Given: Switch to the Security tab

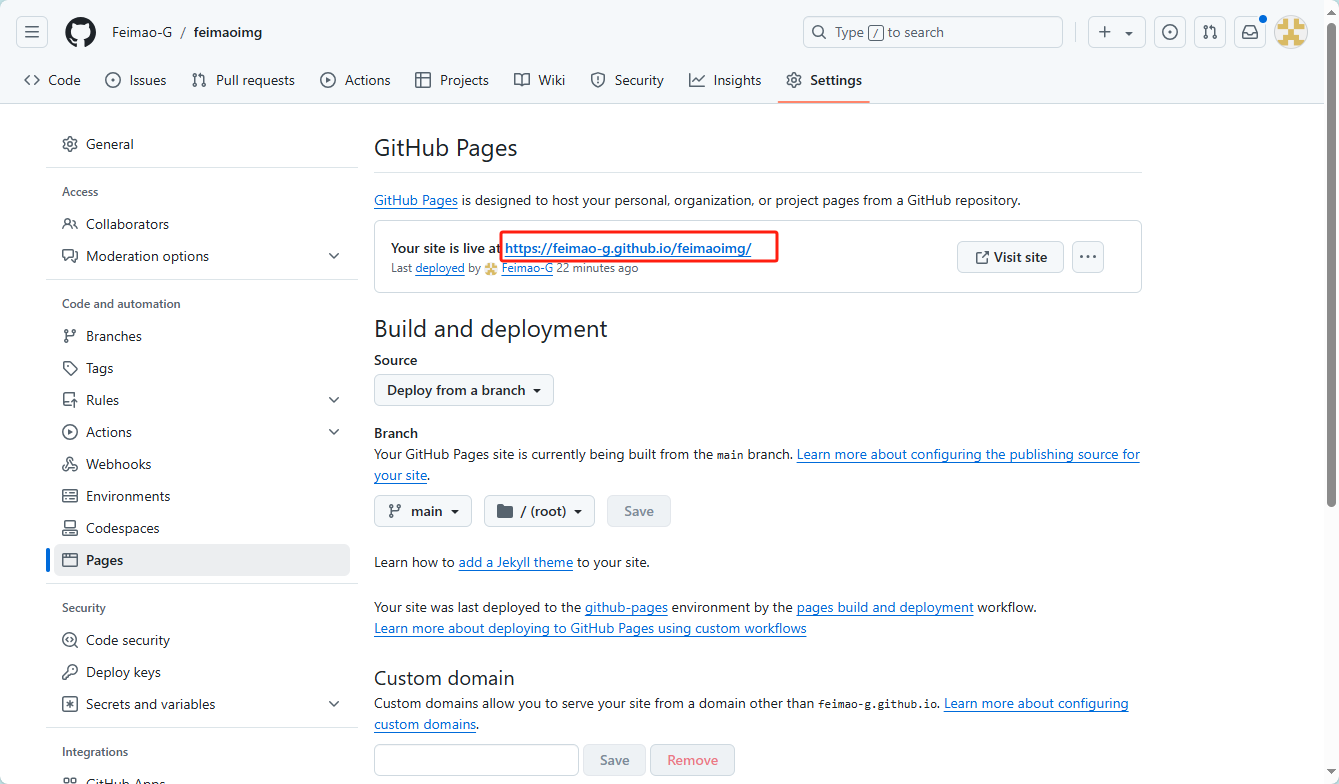Looking at the screenshot, I should coord(627,80).
